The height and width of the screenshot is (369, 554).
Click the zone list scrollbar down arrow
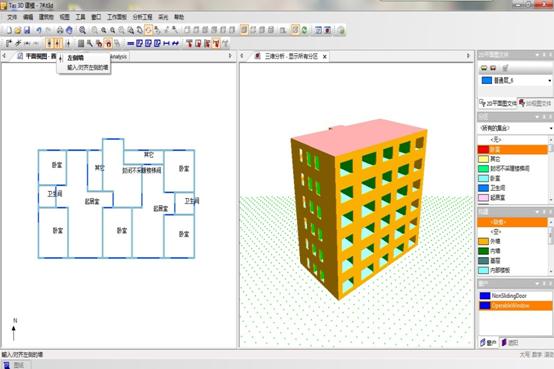(x=551, y=200)
